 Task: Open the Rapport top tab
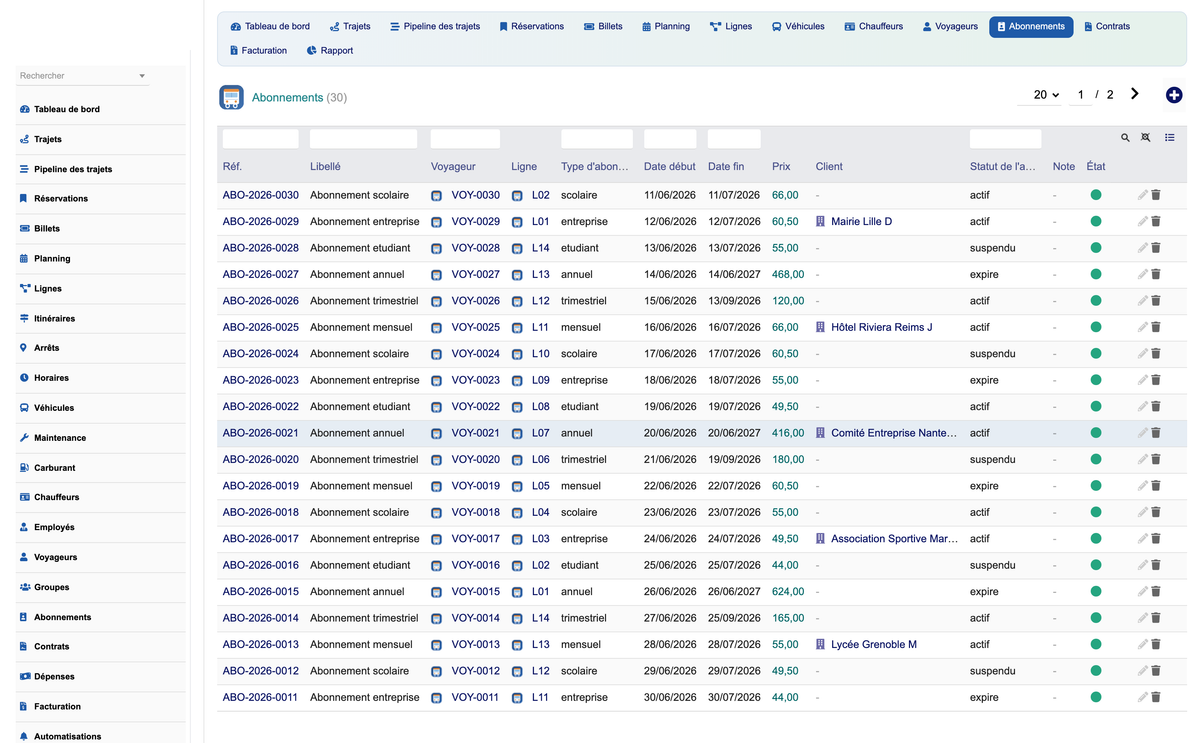[330, 50]
